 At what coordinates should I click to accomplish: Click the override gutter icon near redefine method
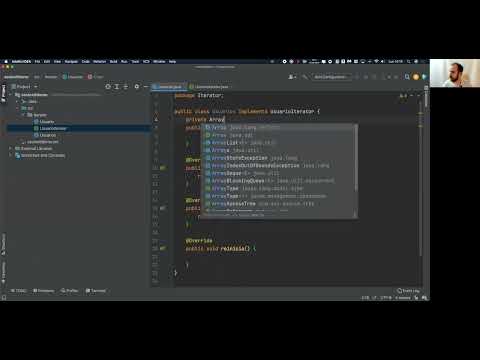pyautogui.click(x=163, y=249)
